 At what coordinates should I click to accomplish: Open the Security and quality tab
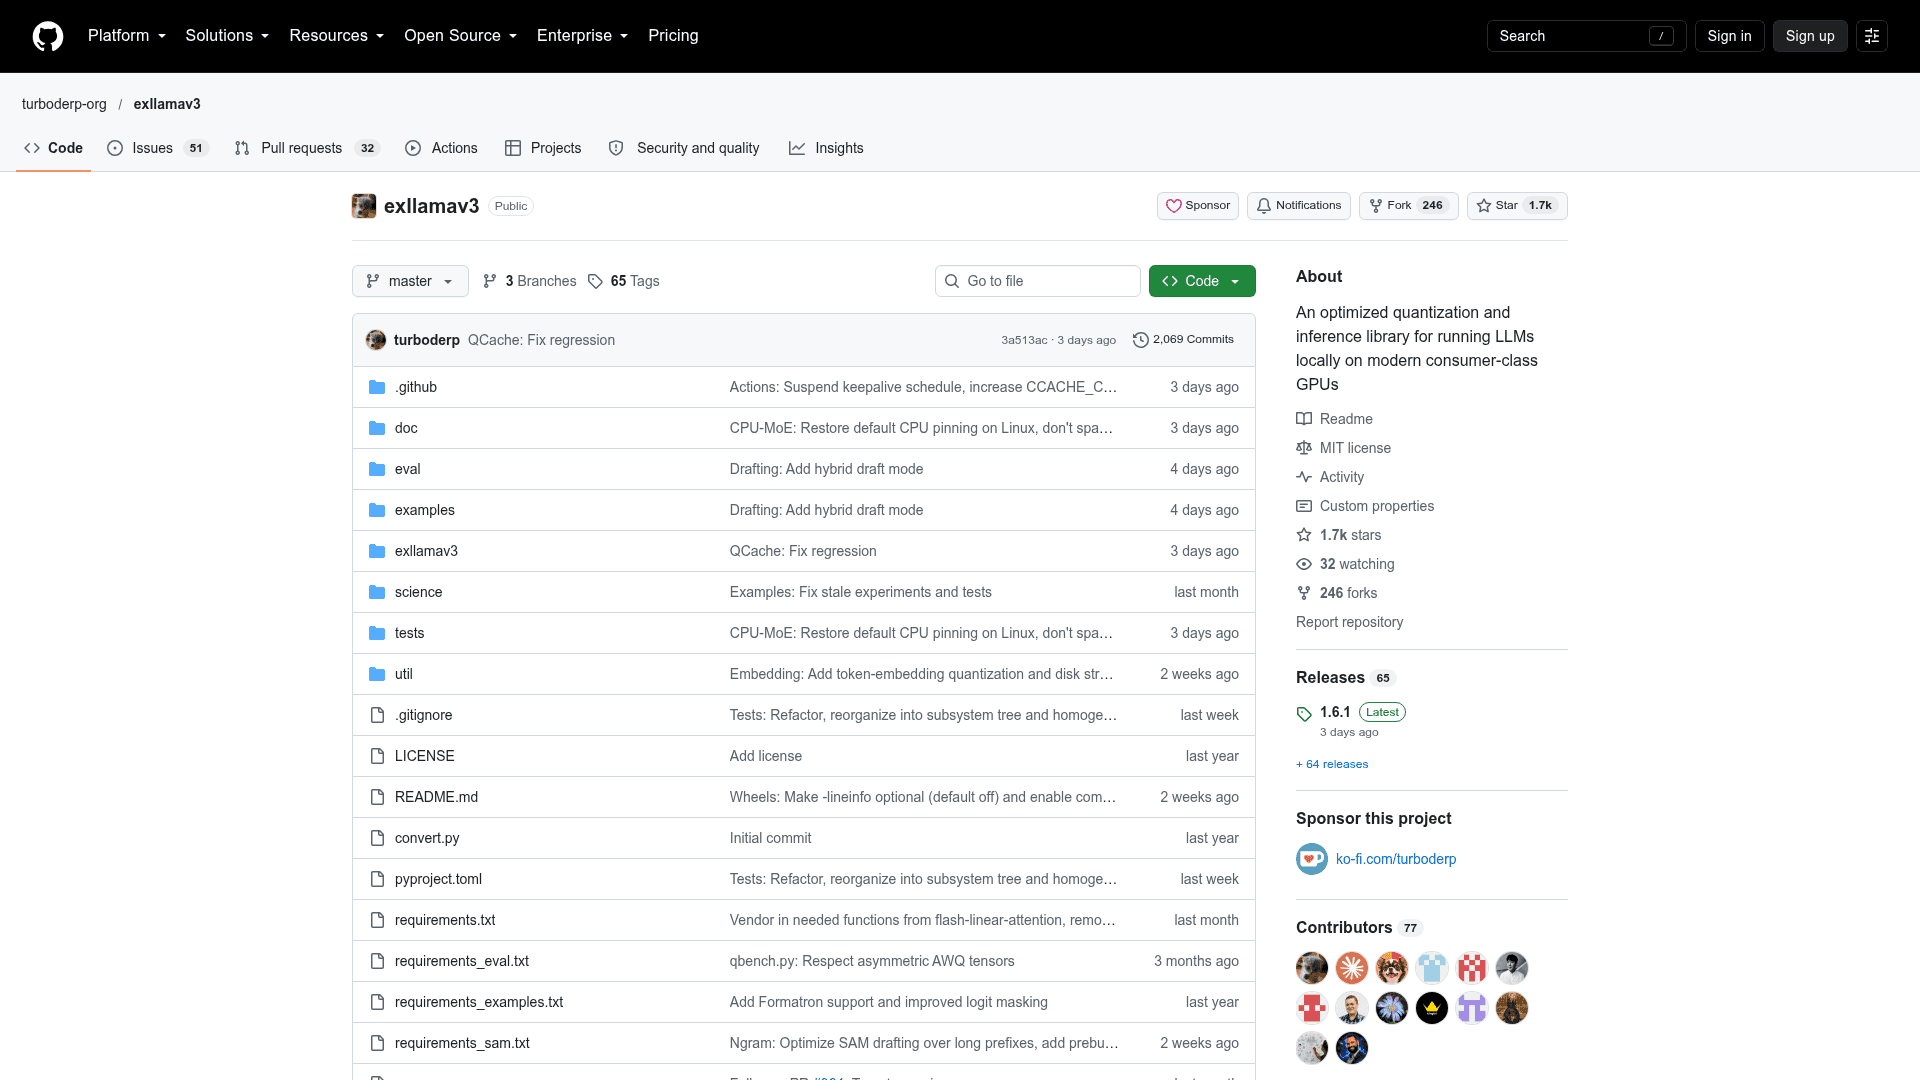684,148
